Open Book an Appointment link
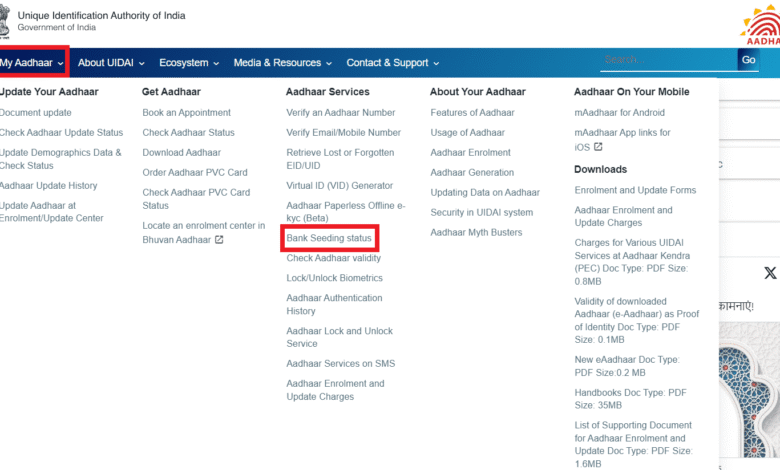 point(187,113)
